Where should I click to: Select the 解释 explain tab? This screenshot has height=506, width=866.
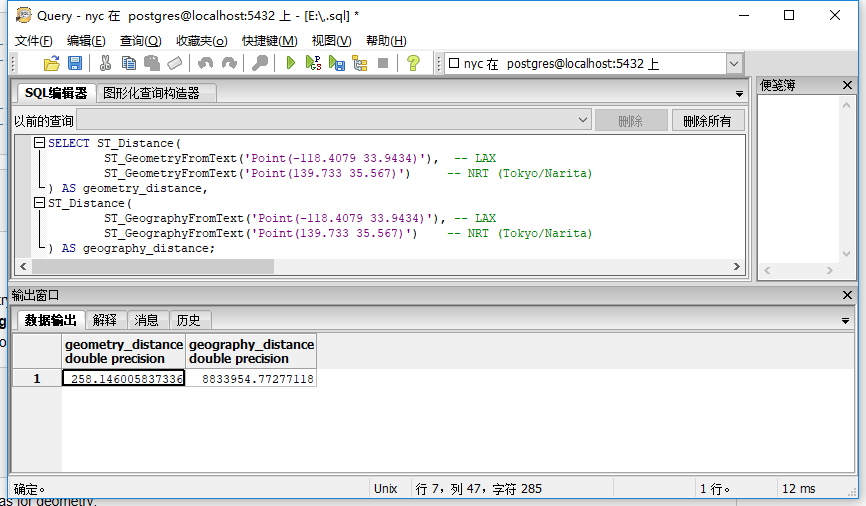[105, 320]
